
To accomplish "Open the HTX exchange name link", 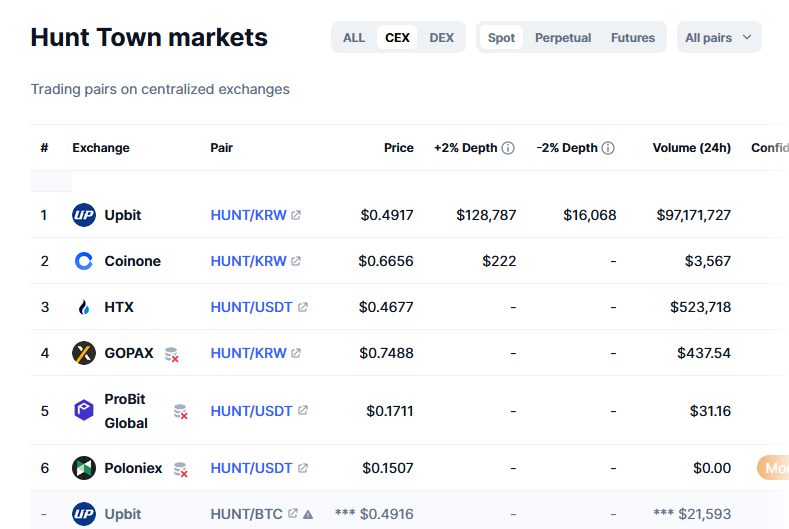I will (119, 307).
